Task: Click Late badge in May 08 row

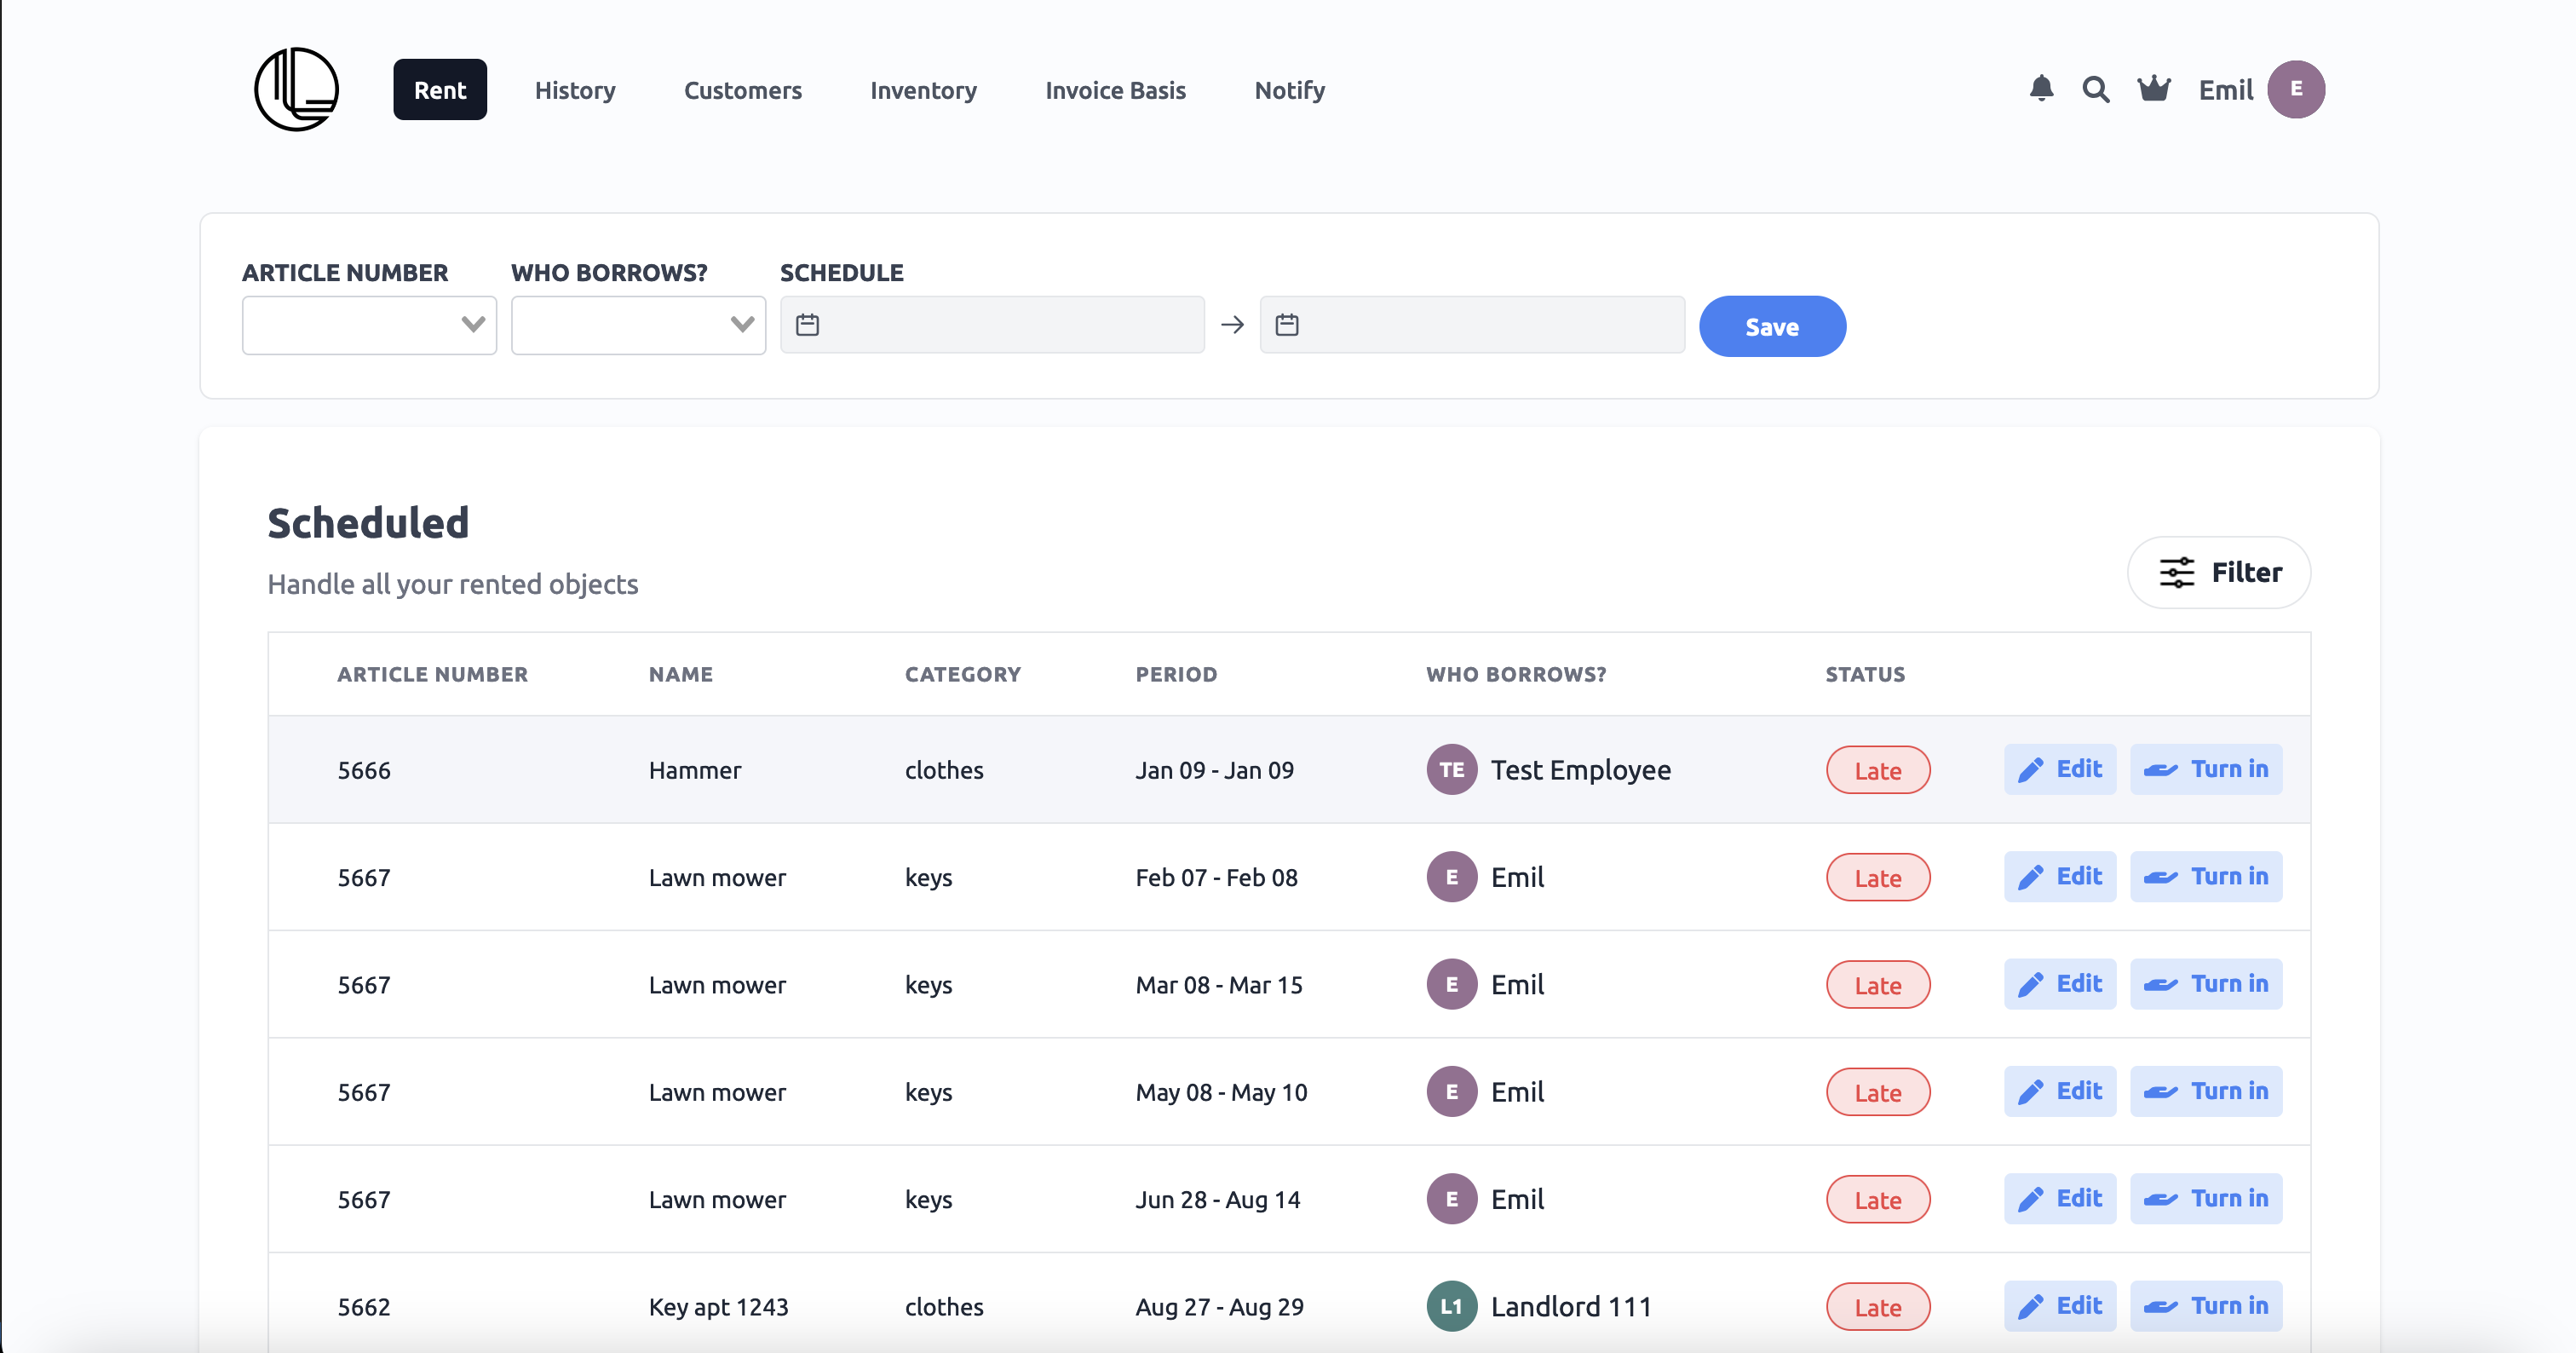Action: coord(1878,1092)
